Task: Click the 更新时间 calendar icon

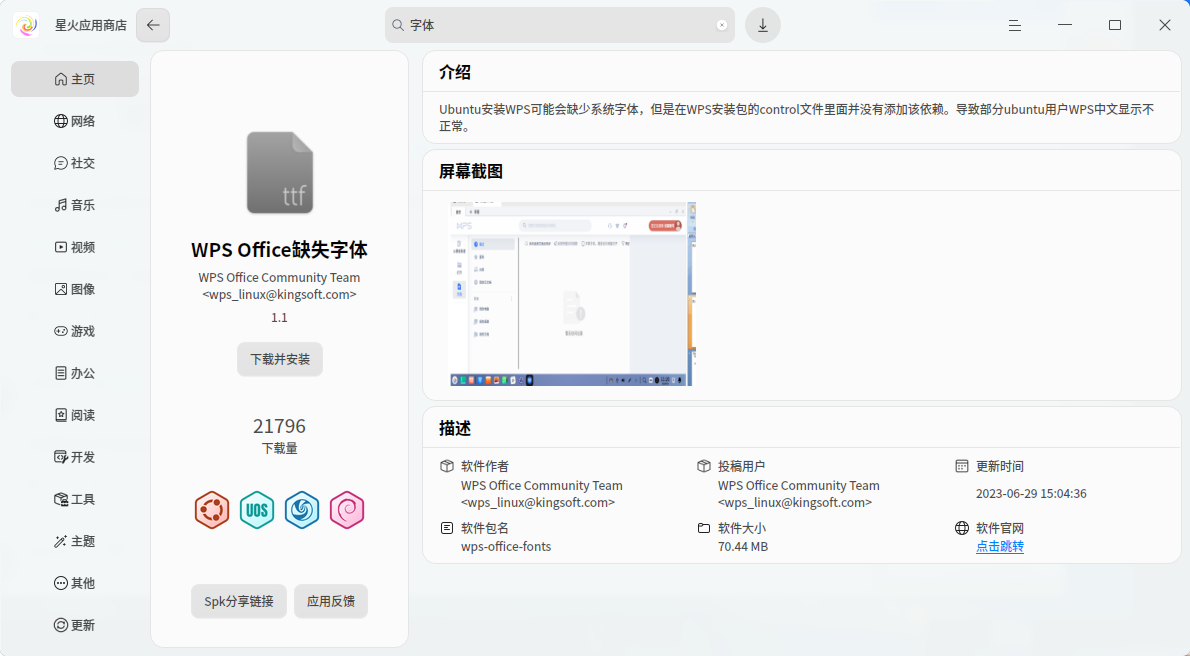Action: (x=962, y=466)
